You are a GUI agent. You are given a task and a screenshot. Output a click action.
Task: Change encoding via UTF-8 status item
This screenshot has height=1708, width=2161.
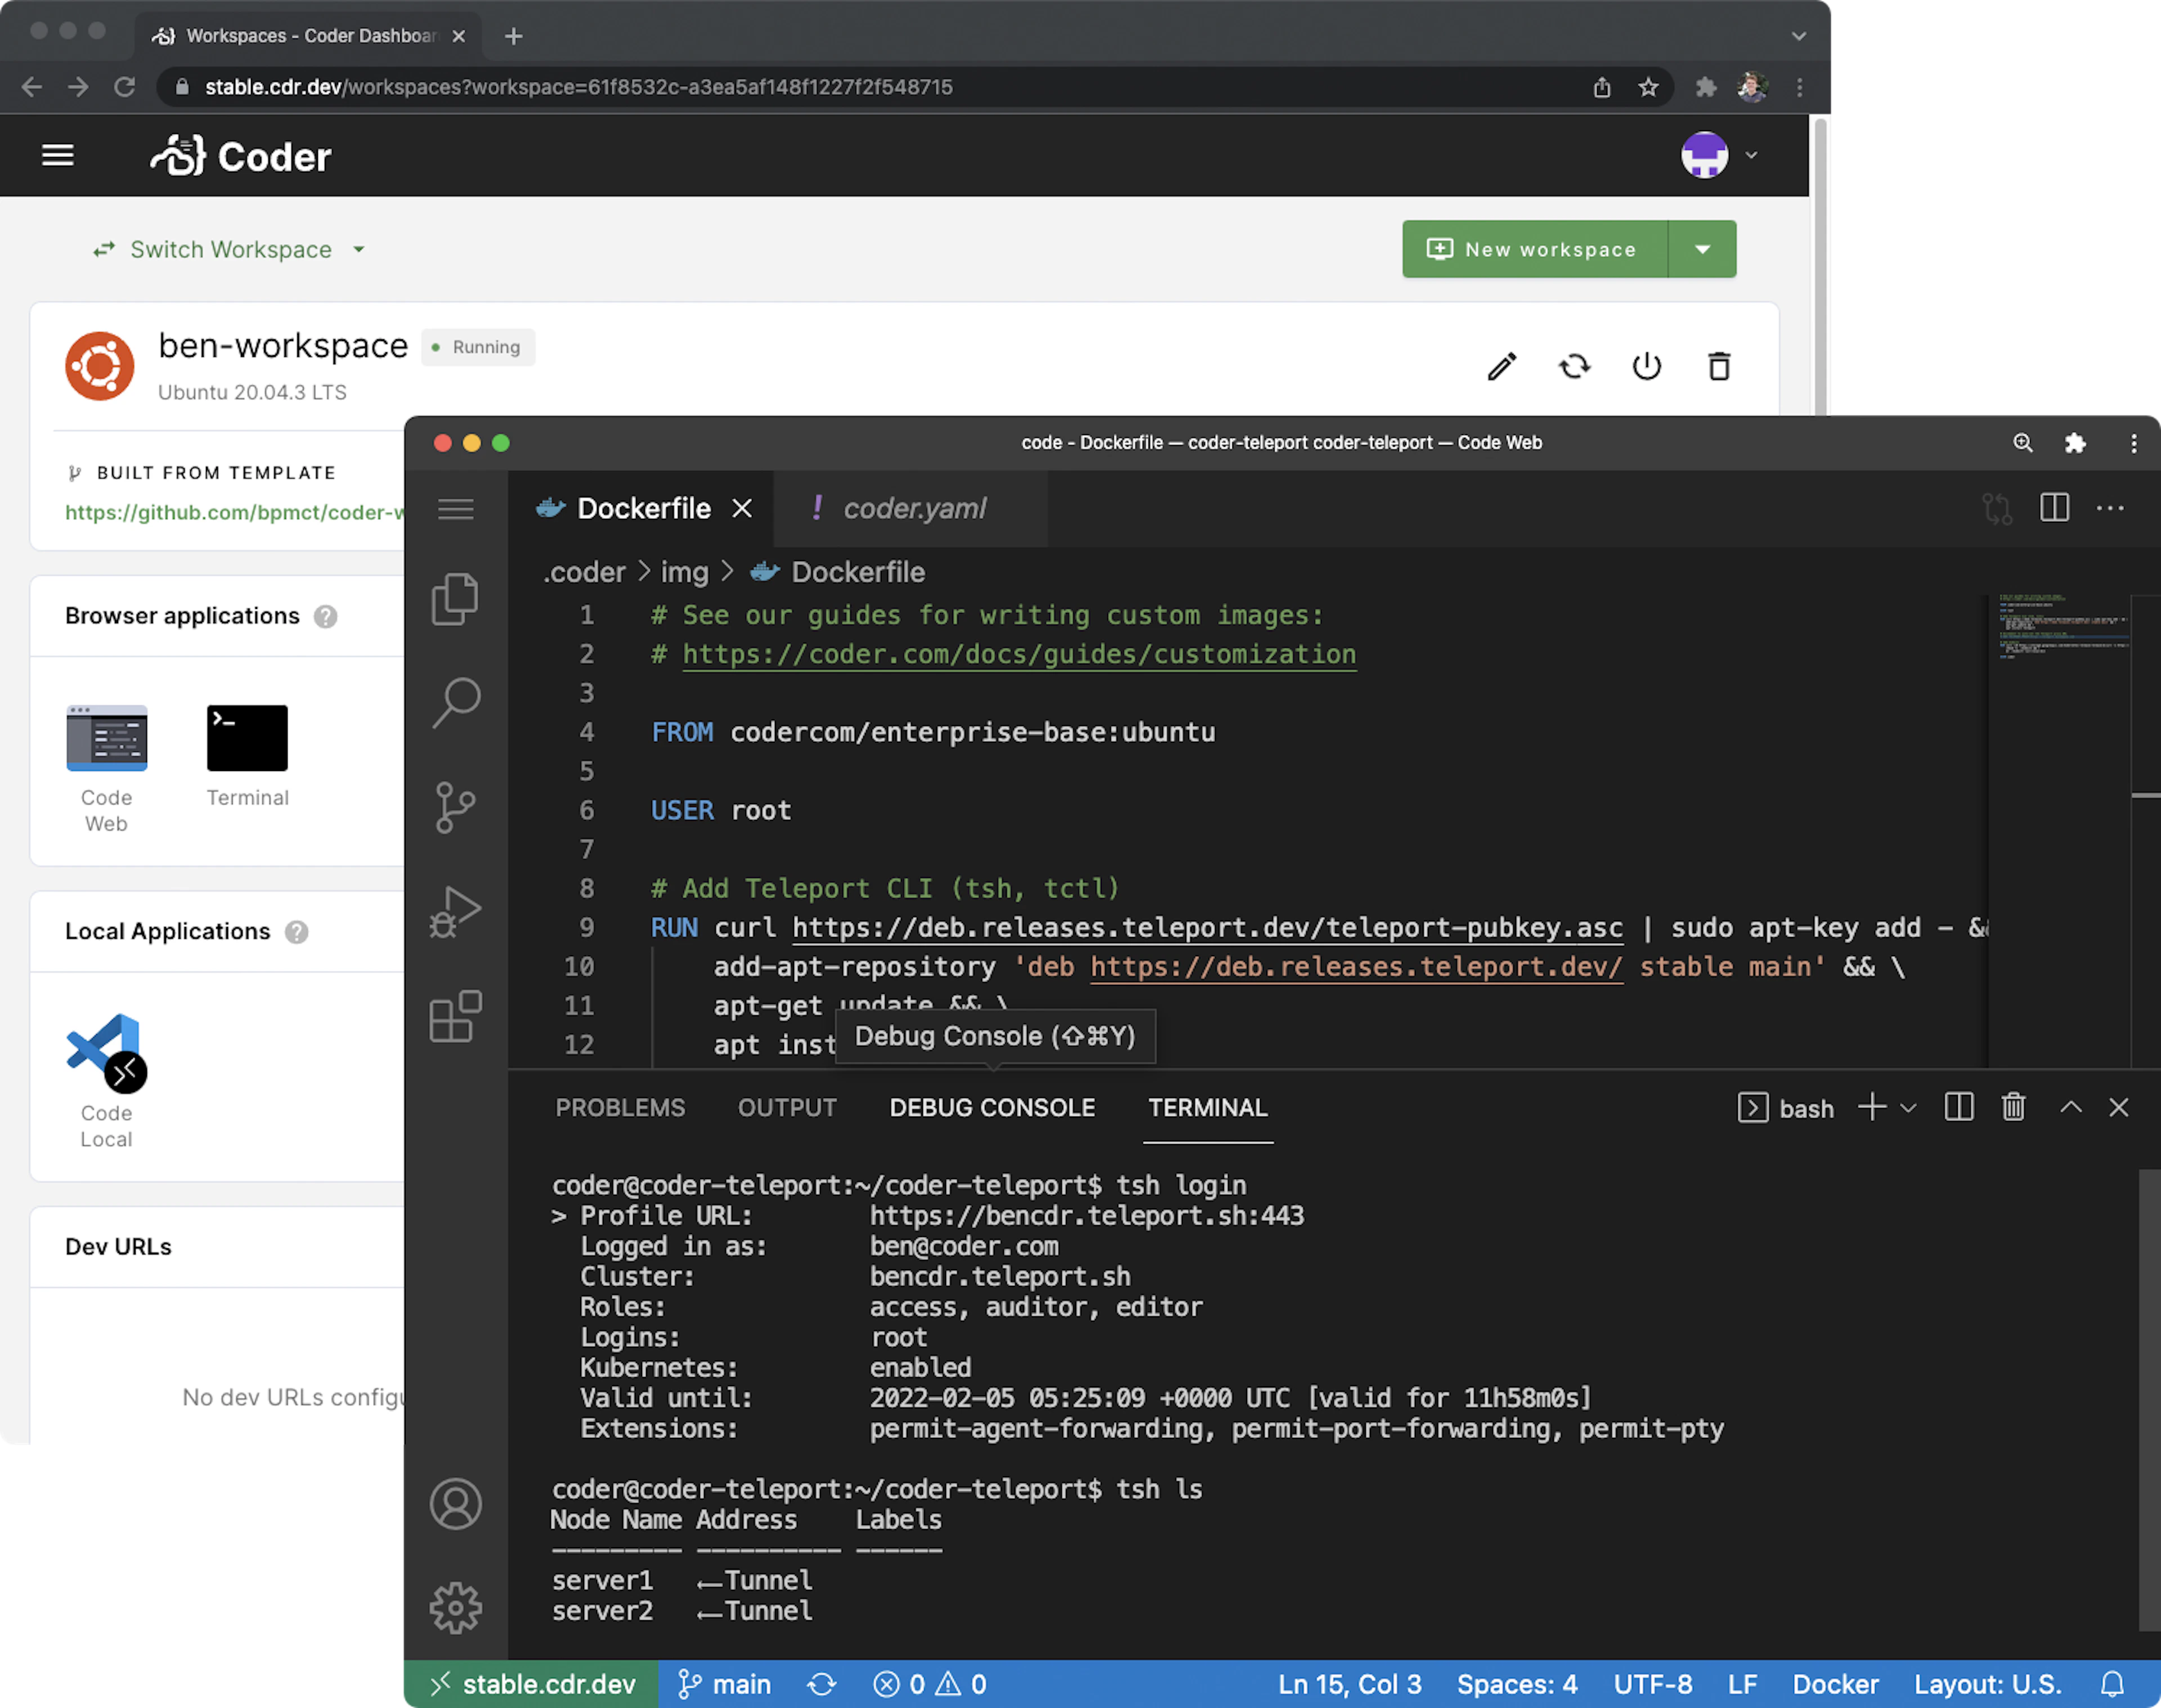click(1652, 1684)
